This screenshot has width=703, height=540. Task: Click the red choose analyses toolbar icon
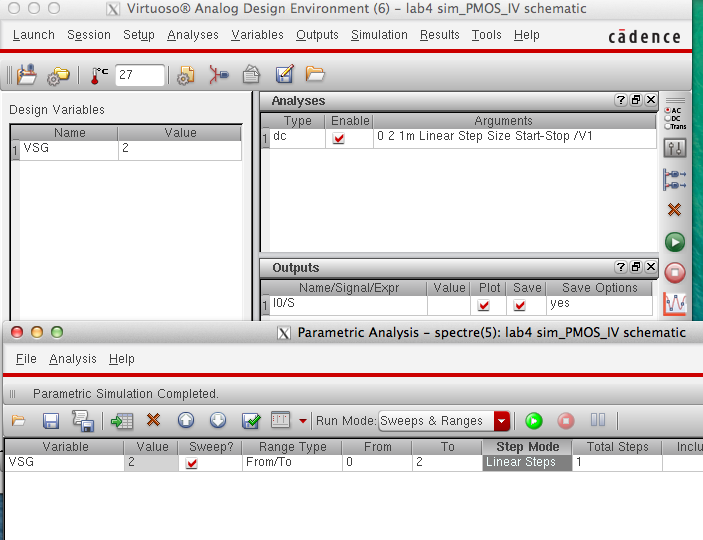218,74
